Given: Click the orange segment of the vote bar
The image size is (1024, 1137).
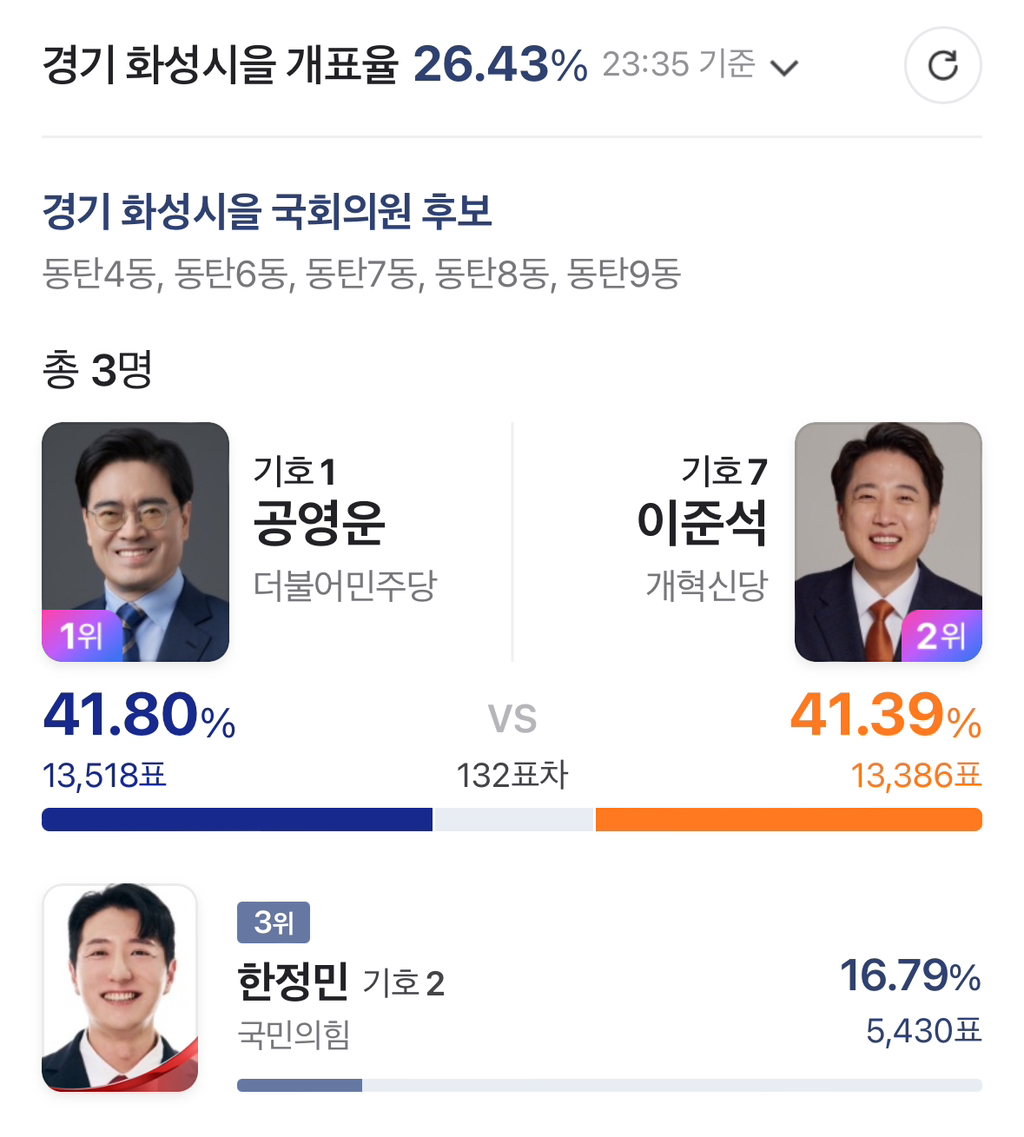Looking at the screenshot, I should (789, 819).
